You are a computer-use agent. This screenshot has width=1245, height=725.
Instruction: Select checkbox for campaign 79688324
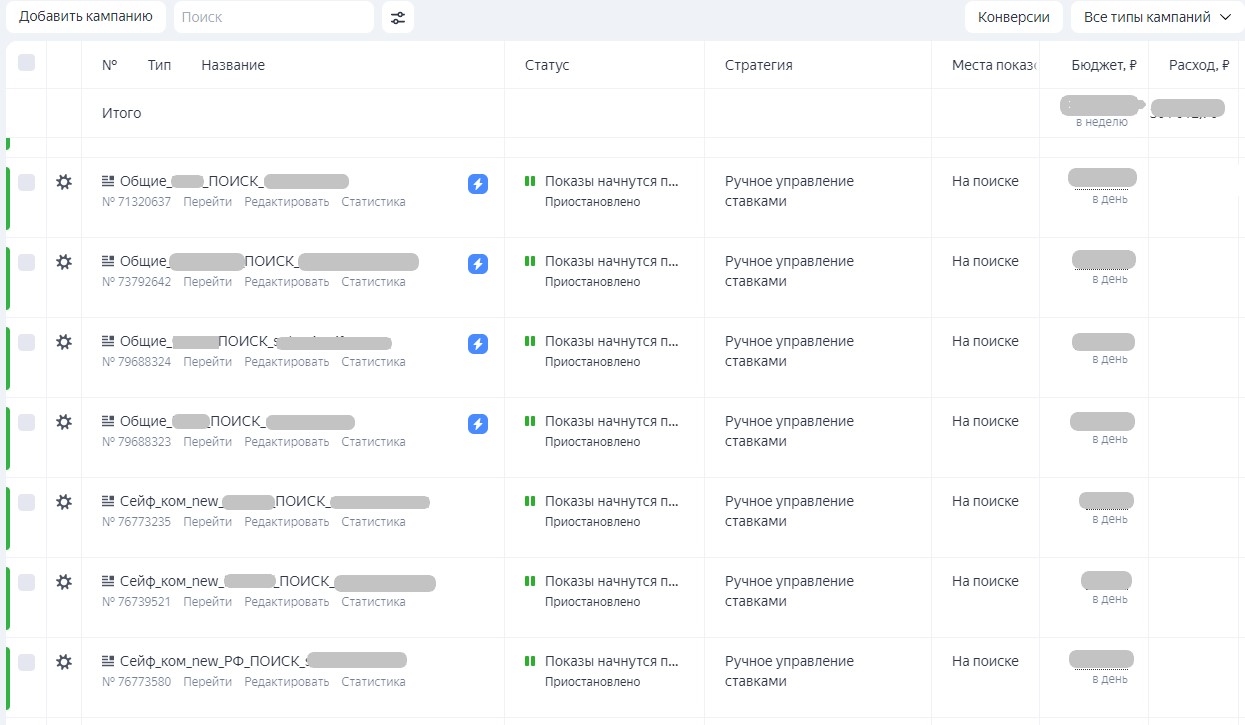click(x=27, y=342)
